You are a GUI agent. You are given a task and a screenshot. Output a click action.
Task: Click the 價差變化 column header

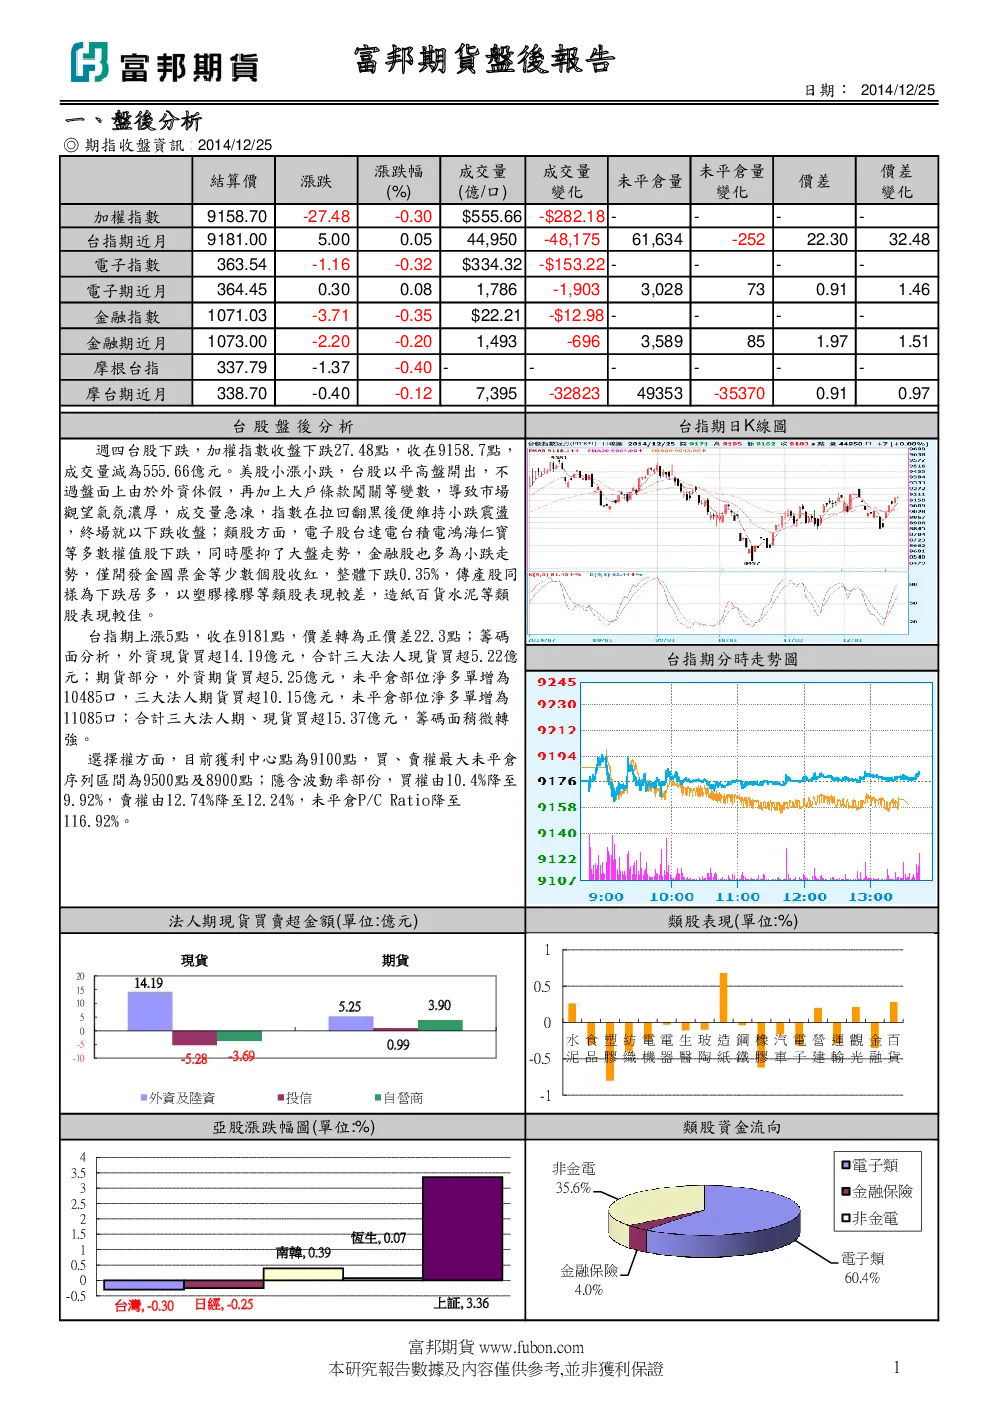(x=897, y=181)
